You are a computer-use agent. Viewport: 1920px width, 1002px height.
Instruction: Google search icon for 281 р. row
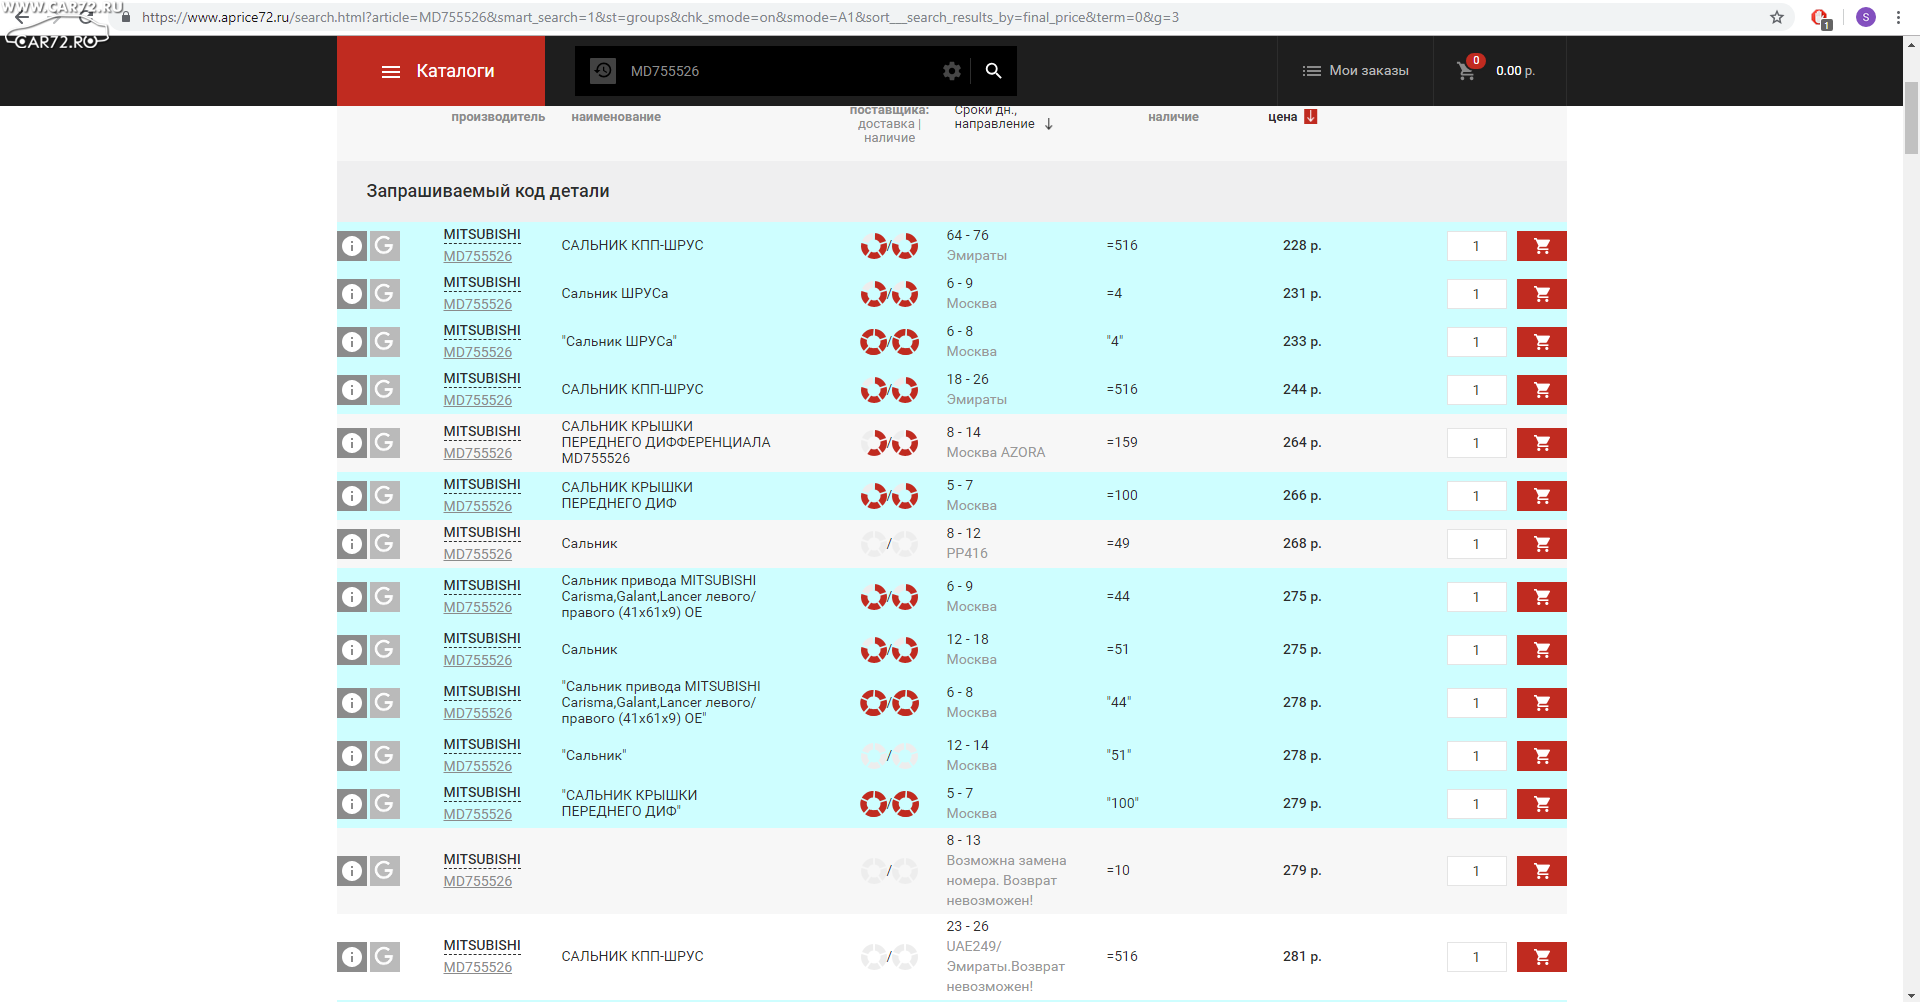tap(385, 957)
